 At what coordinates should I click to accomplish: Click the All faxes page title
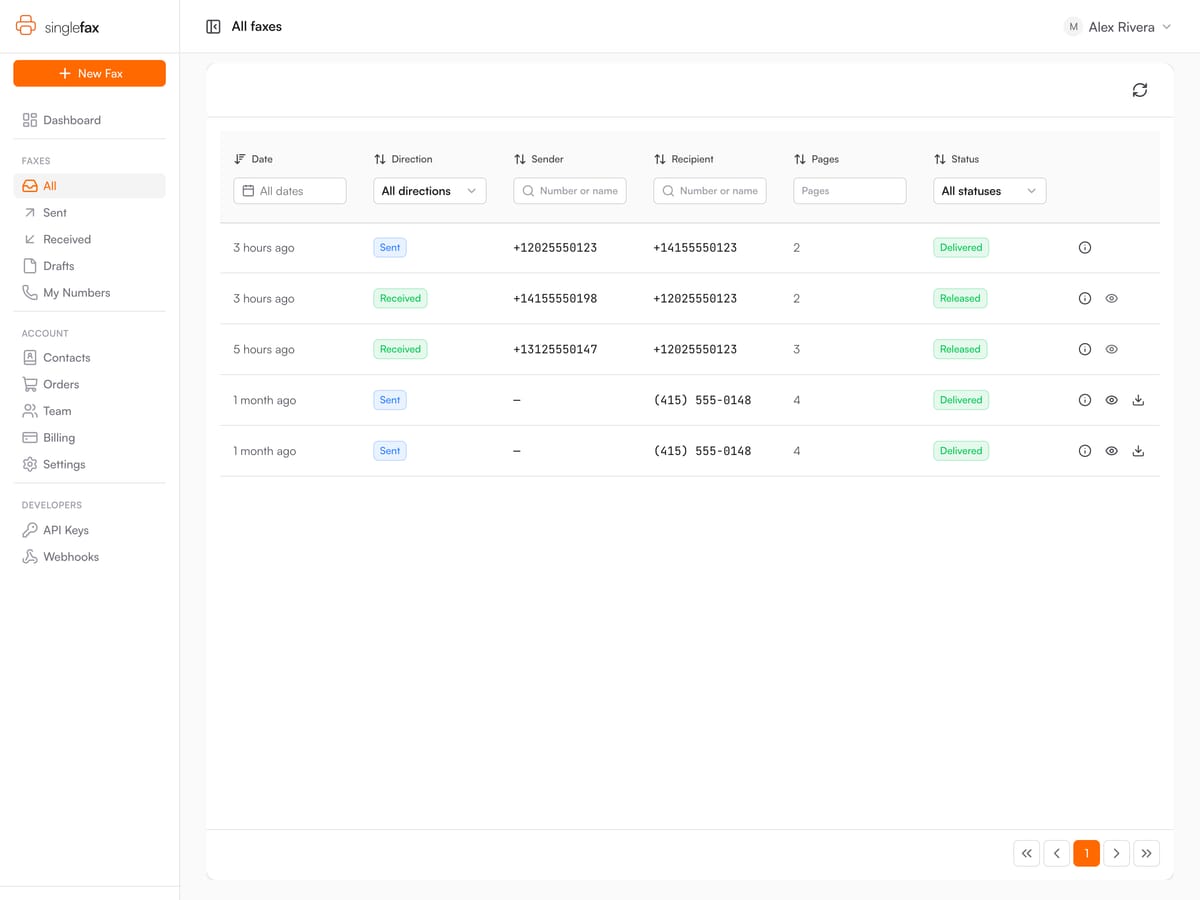[x=257, y=27]
